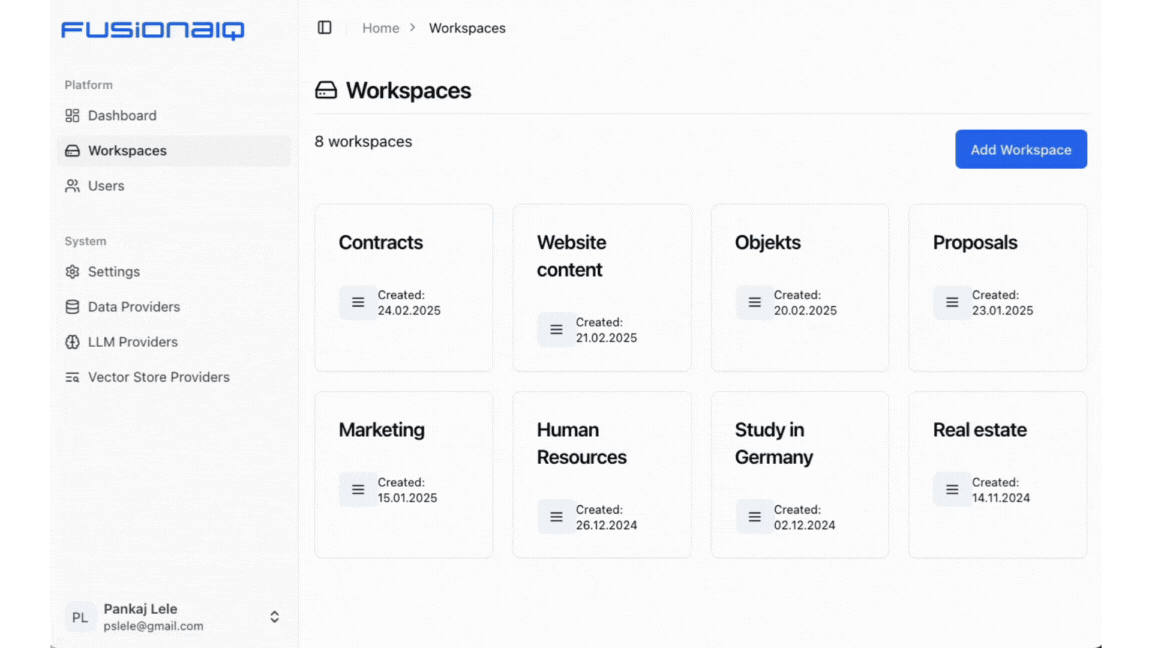Click Home breadcrumb link
Screen dimensions: 1152x648
click(380, 28)
